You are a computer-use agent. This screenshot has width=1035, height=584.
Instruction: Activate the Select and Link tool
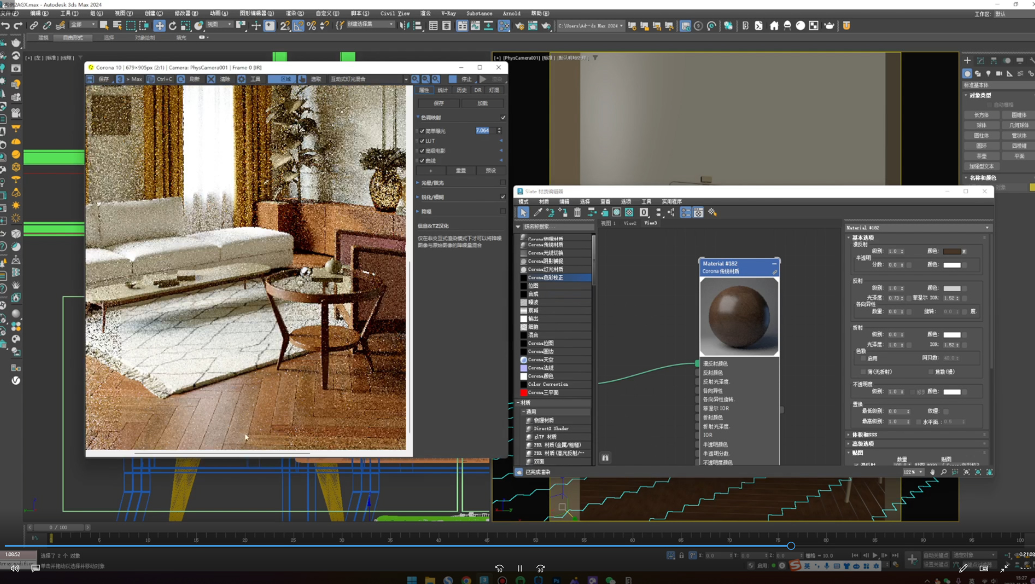(x=34, y=26)
